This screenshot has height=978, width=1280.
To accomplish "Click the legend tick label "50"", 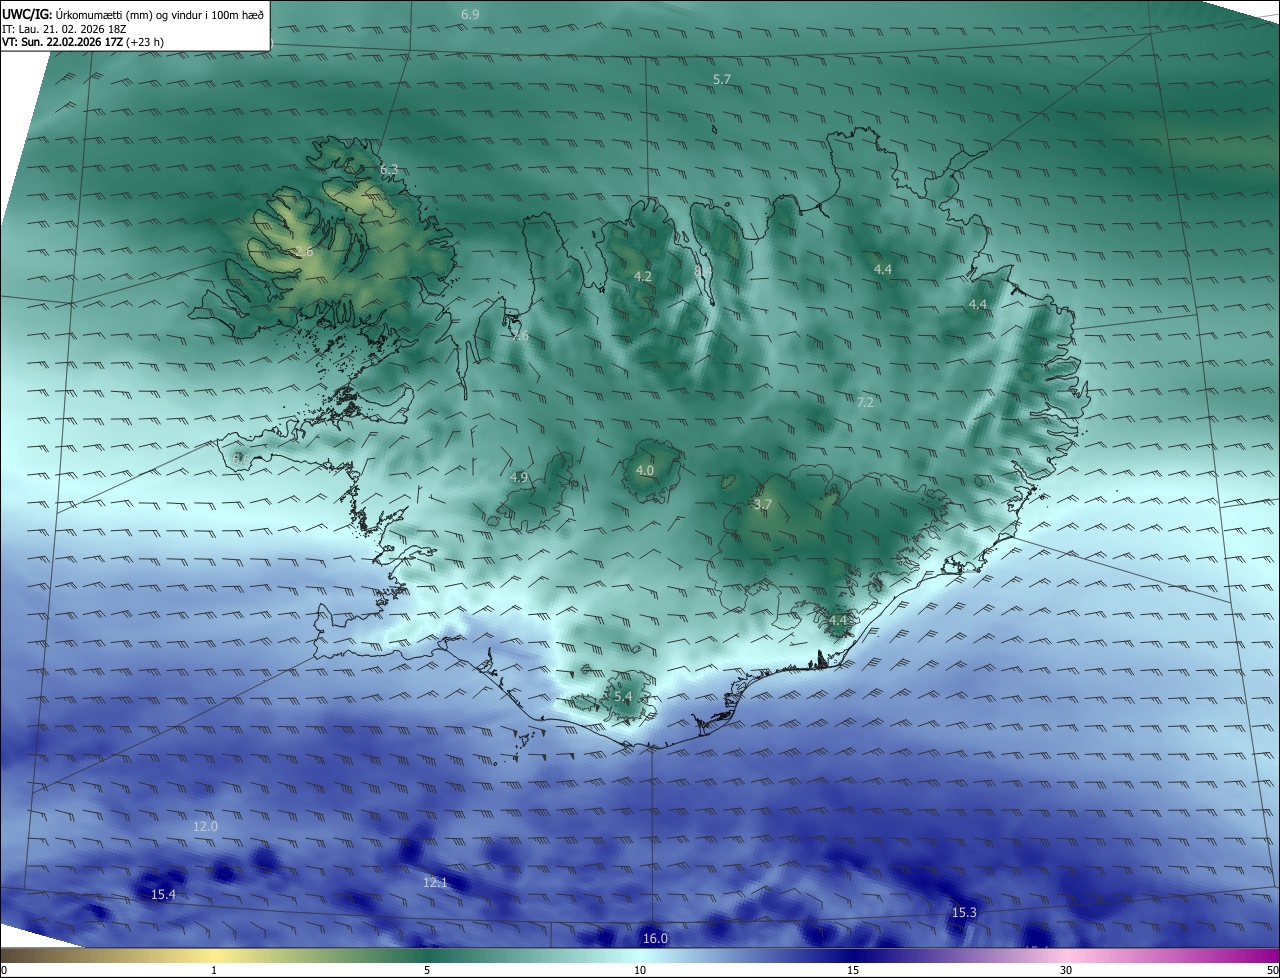I will coord(1272,970).
